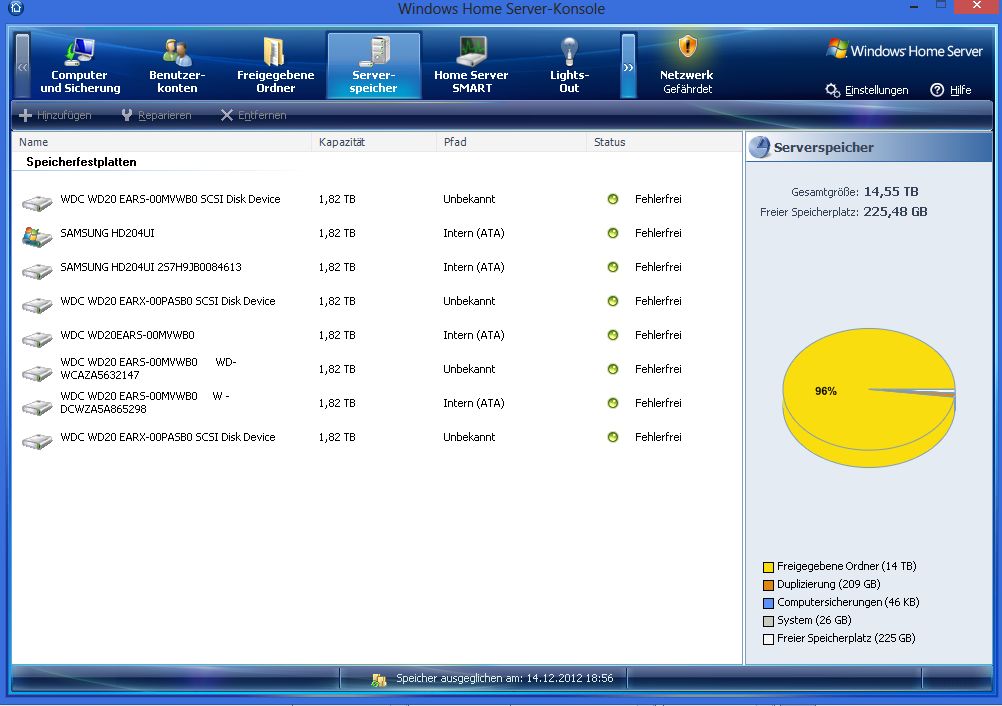1002x706 pixels.
Task: Sort by the Name column header
Action: point(162,142)
